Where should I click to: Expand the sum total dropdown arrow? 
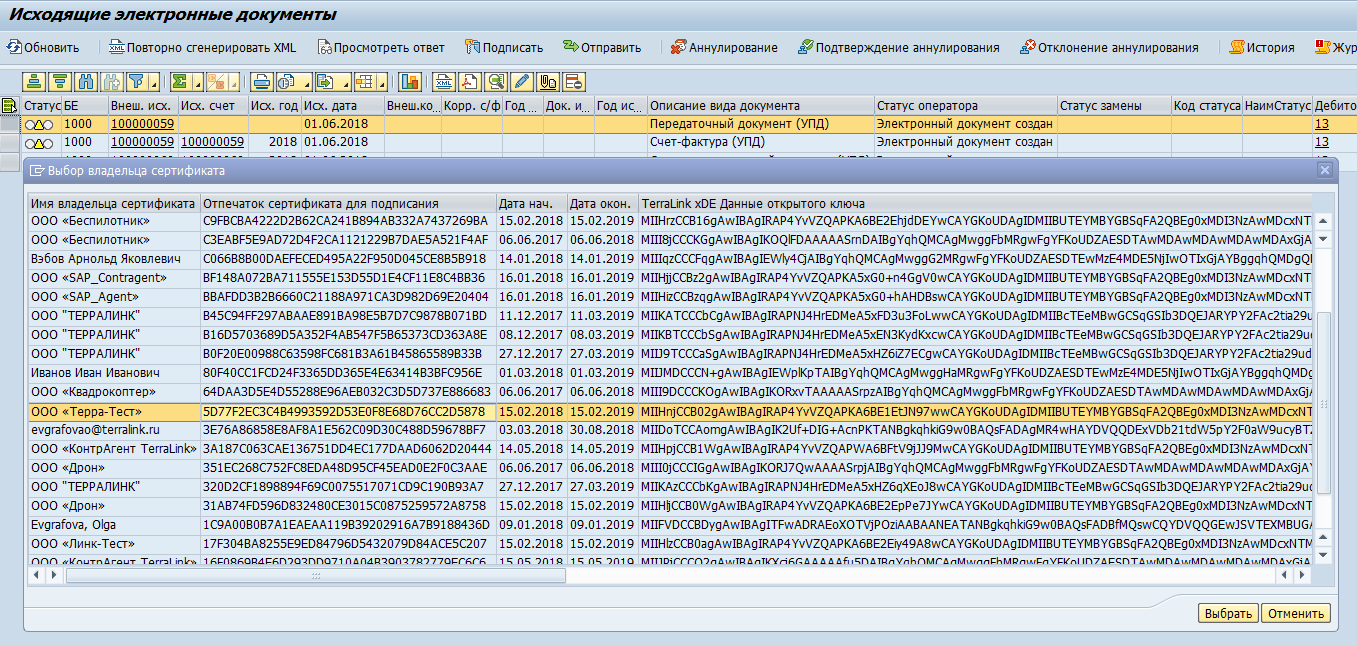[x=197, y=83]
